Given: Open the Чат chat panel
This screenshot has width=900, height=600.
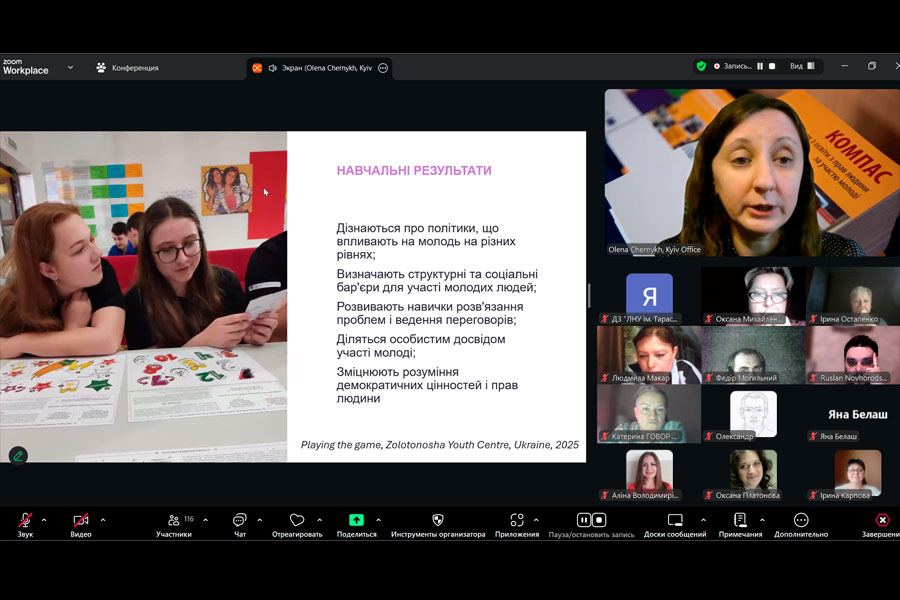Looking at the screenshot, I should (240, 521).
